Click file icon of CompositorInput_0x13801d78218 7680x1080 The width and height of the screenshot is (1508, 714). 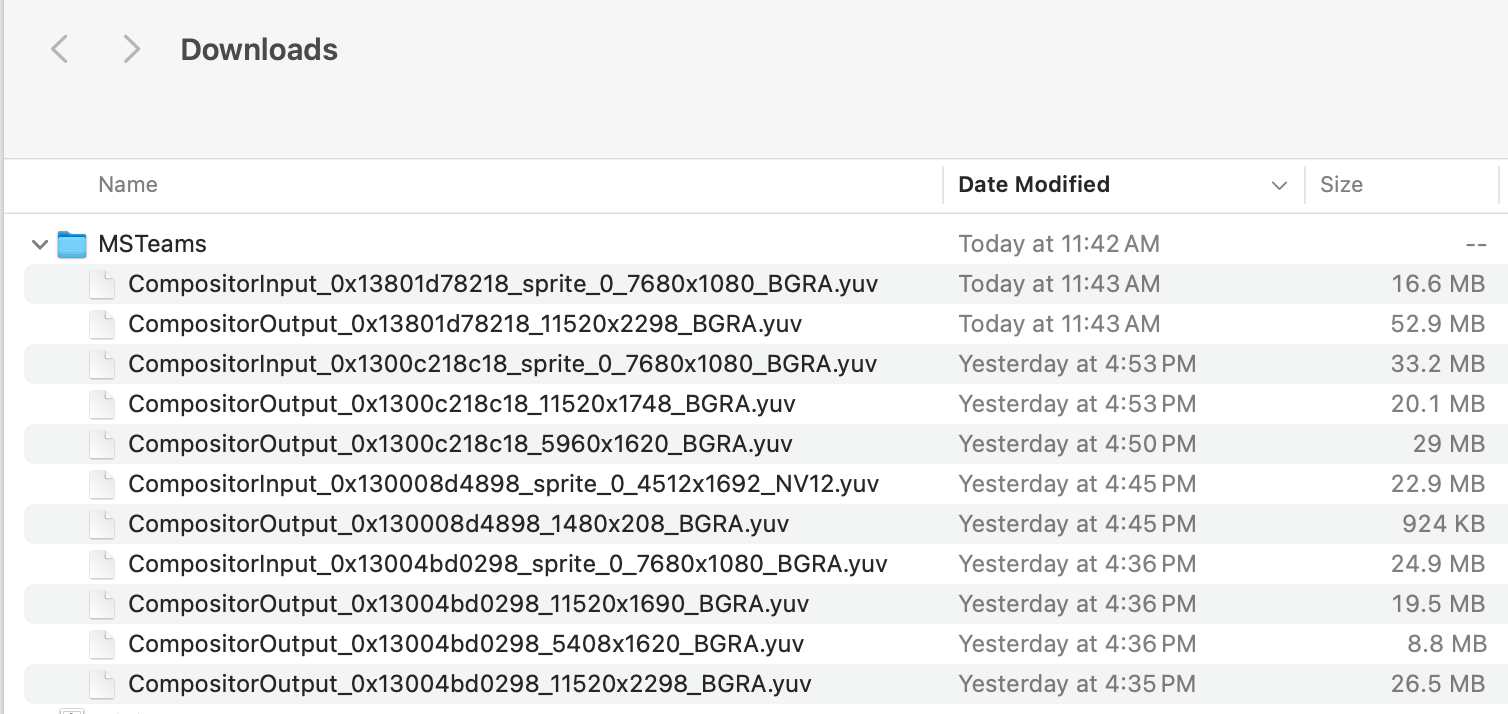pyautogui.click(x=102, y=284)
